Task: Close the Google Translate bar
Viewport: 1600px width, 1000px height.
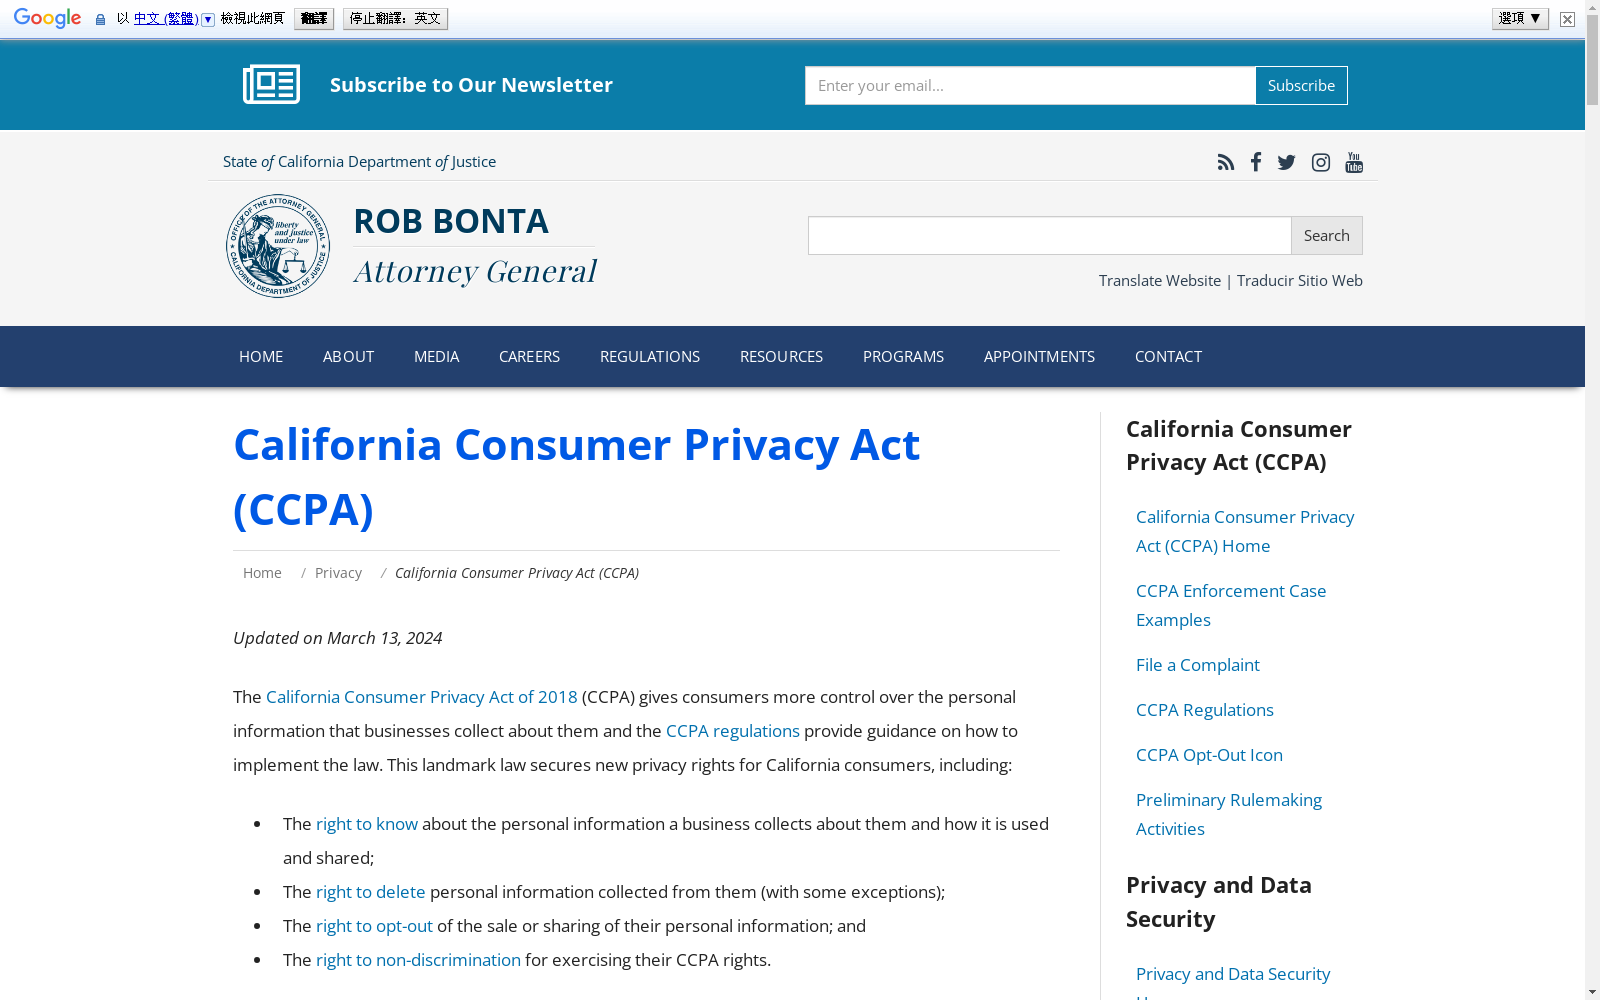Action: [x=1567, y=19]
